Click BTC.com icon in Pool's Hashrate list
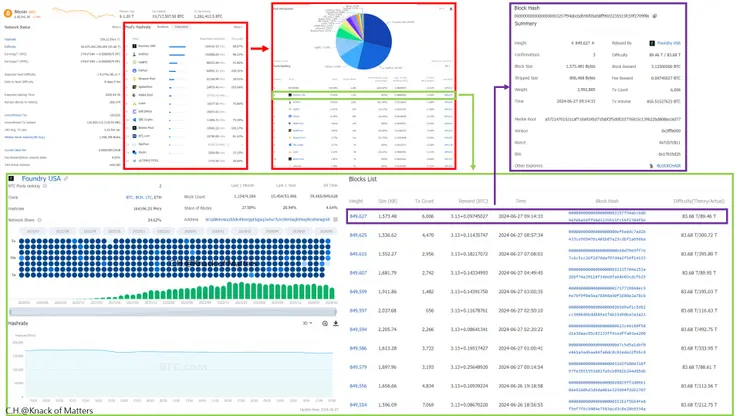 click(x=135, y=136)
